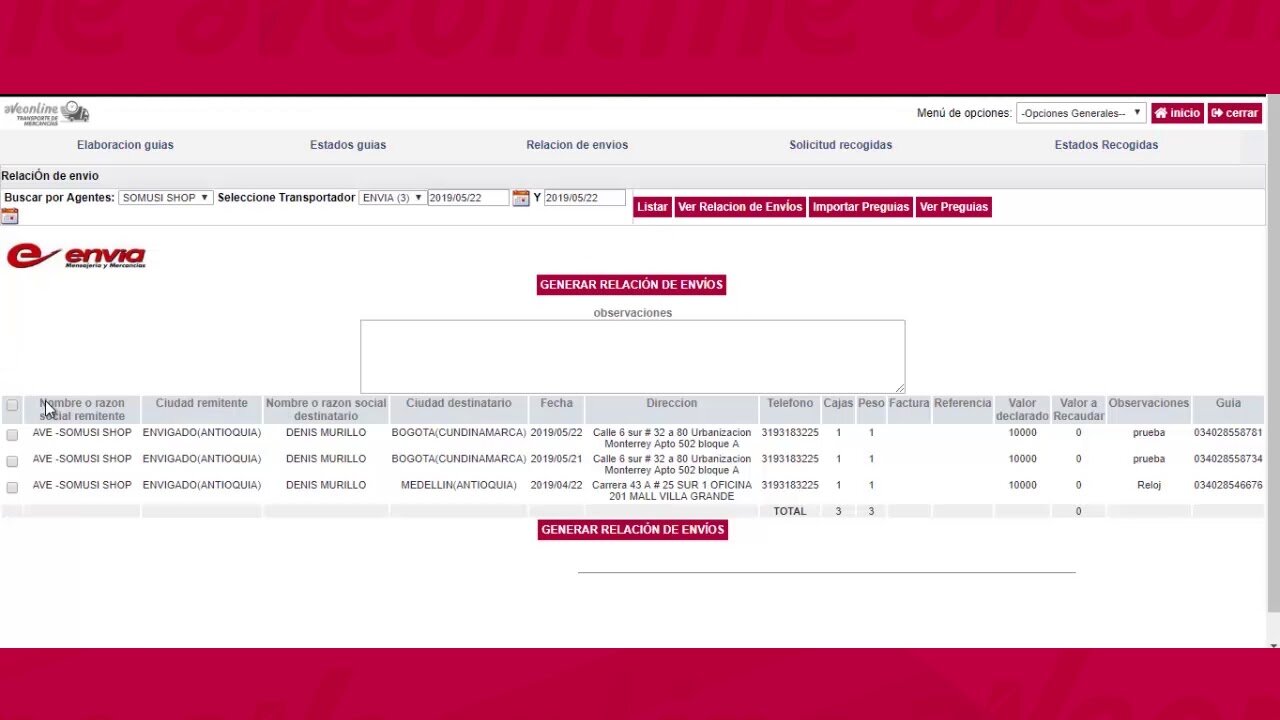Click the Importar Preguias button
Image resolution: width=1280 pixels, height=720 pixels.
pos(861,207)
